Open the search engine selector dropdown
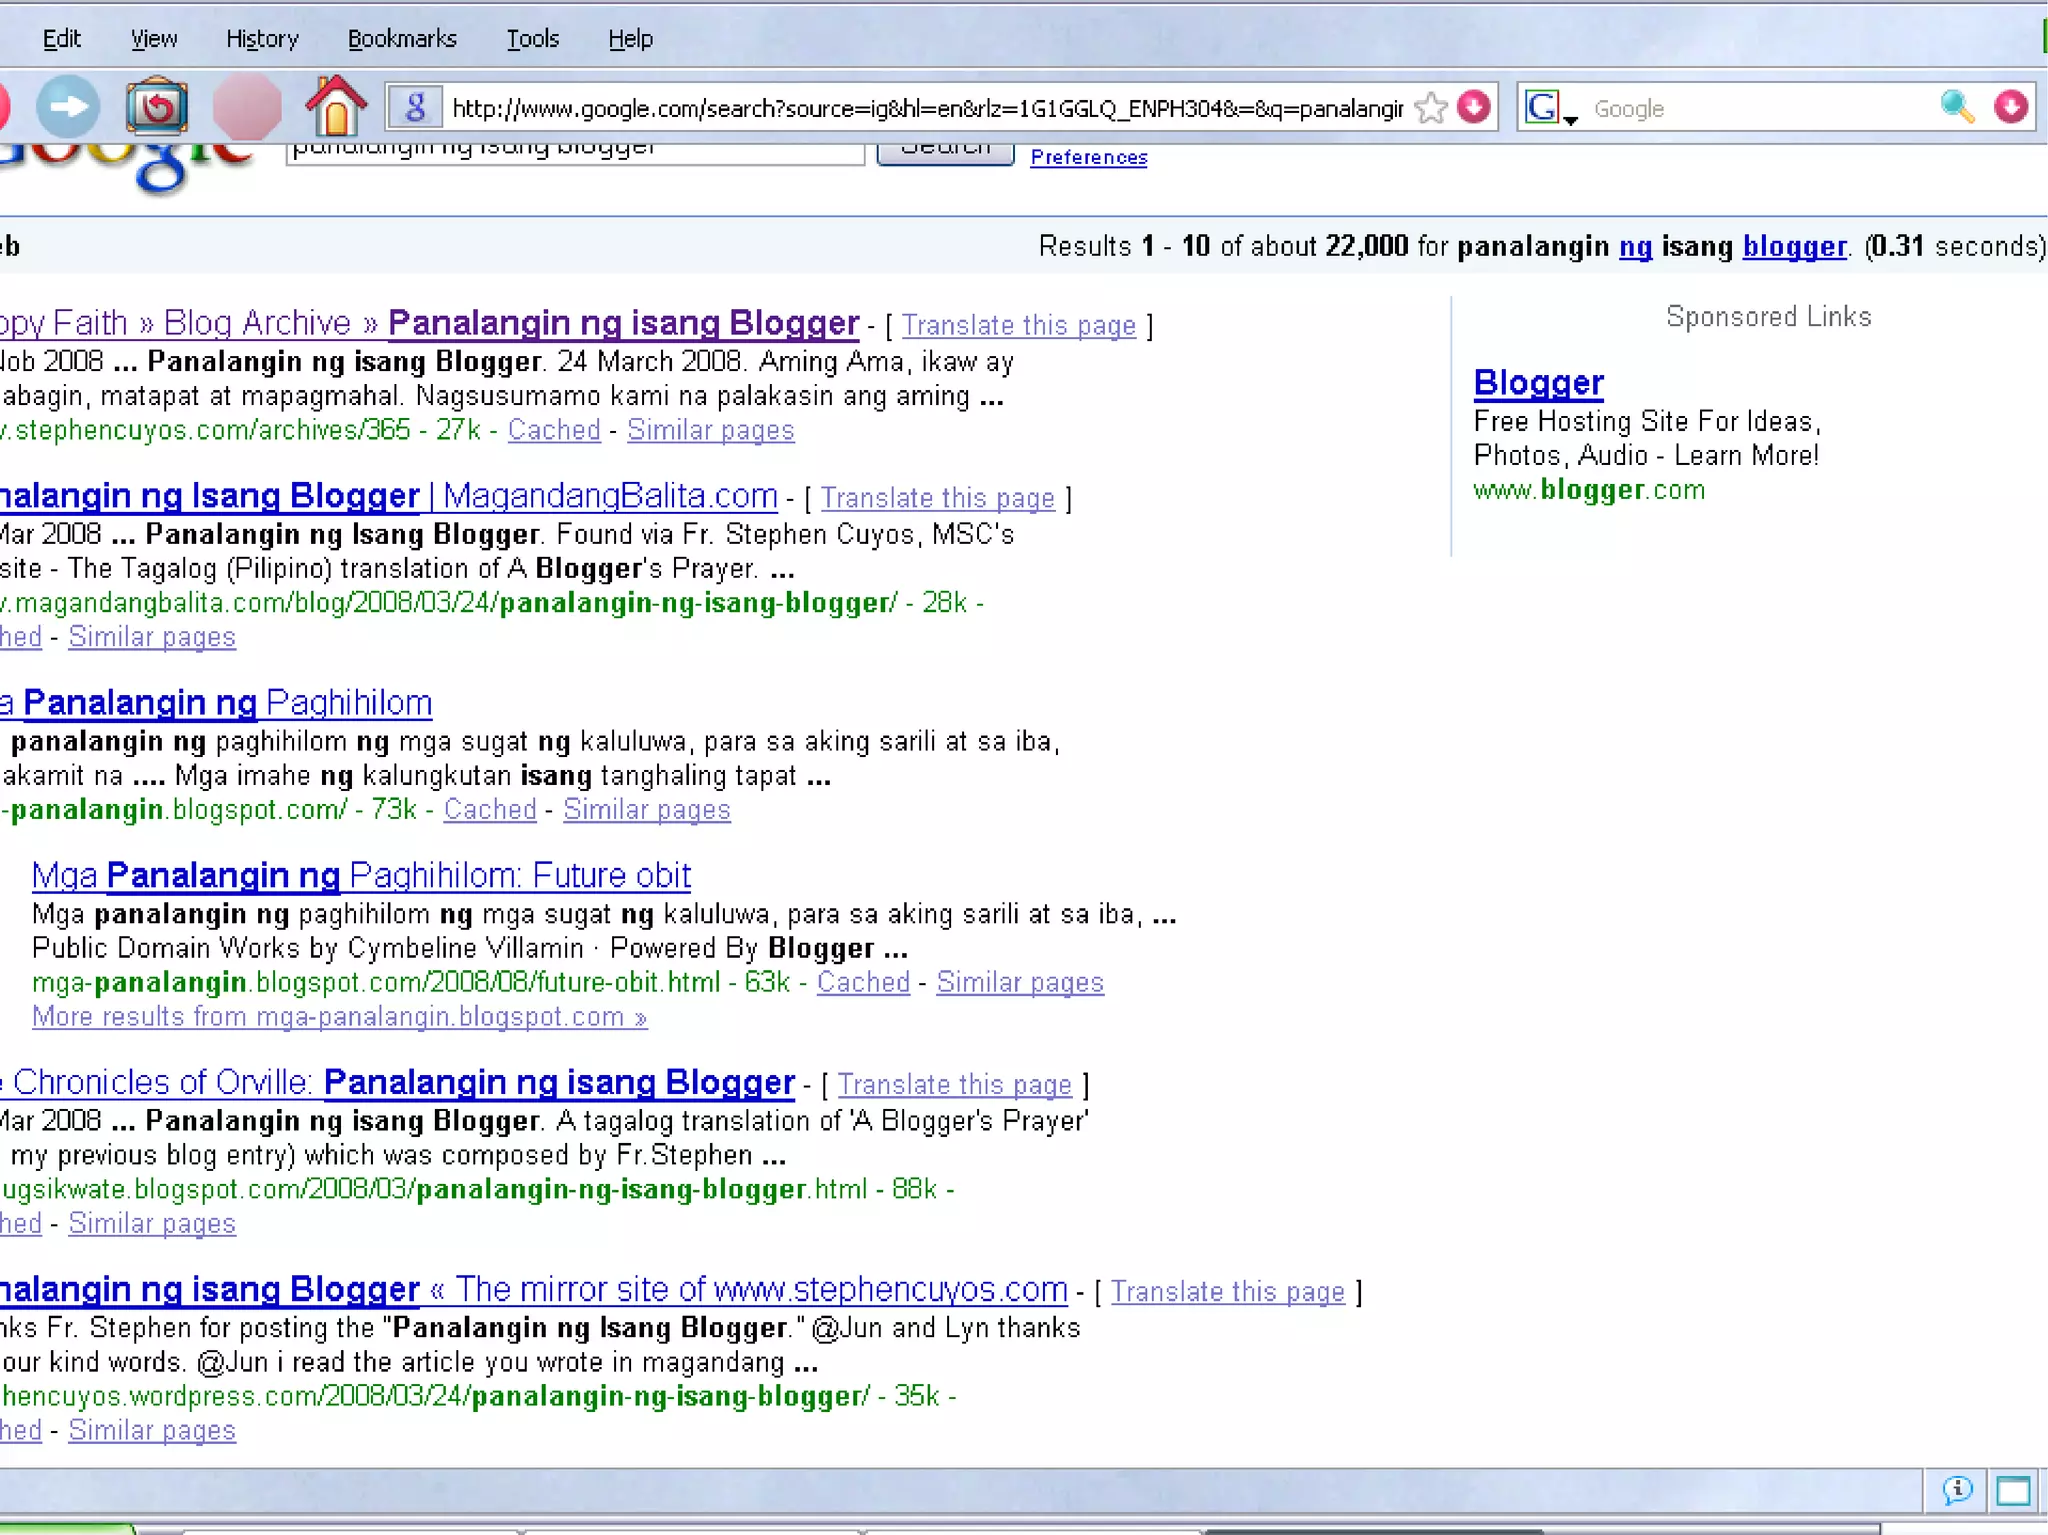 point(1551,108)
